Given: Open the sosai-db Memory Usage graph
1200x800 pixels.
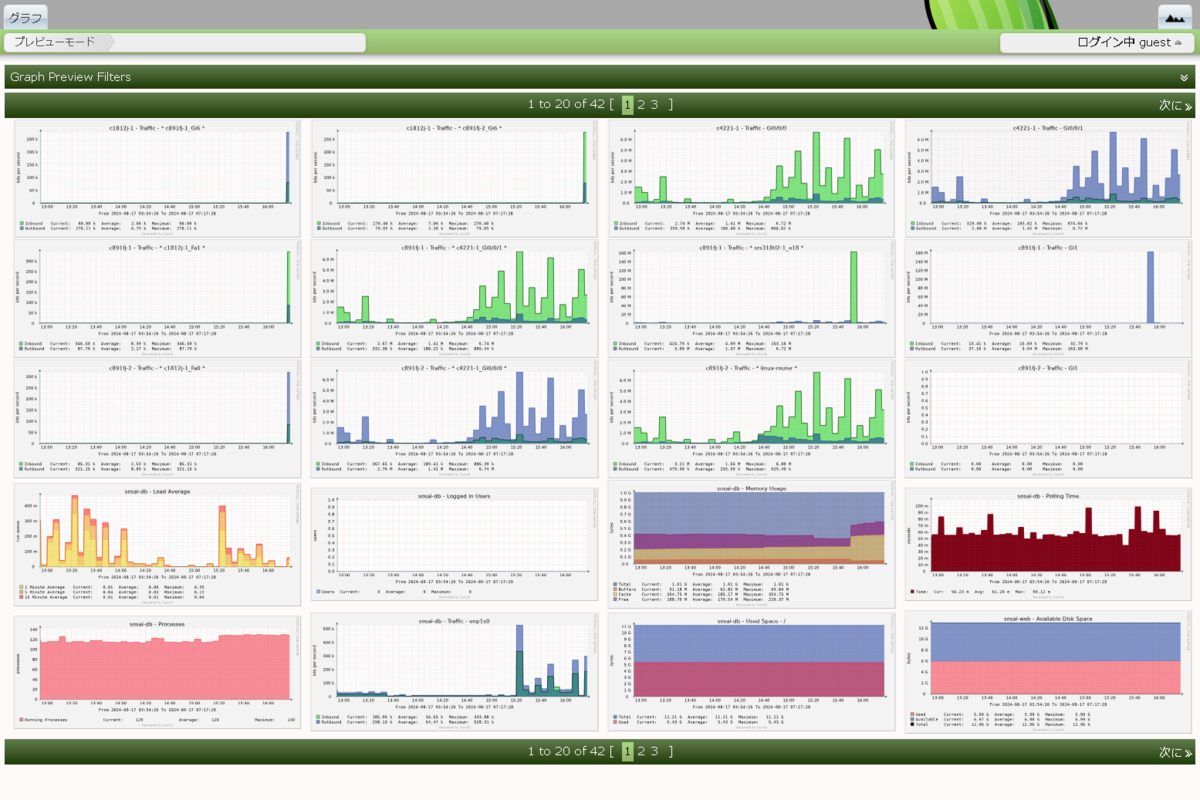Looking at the screenshot, I should coord(751,545).
